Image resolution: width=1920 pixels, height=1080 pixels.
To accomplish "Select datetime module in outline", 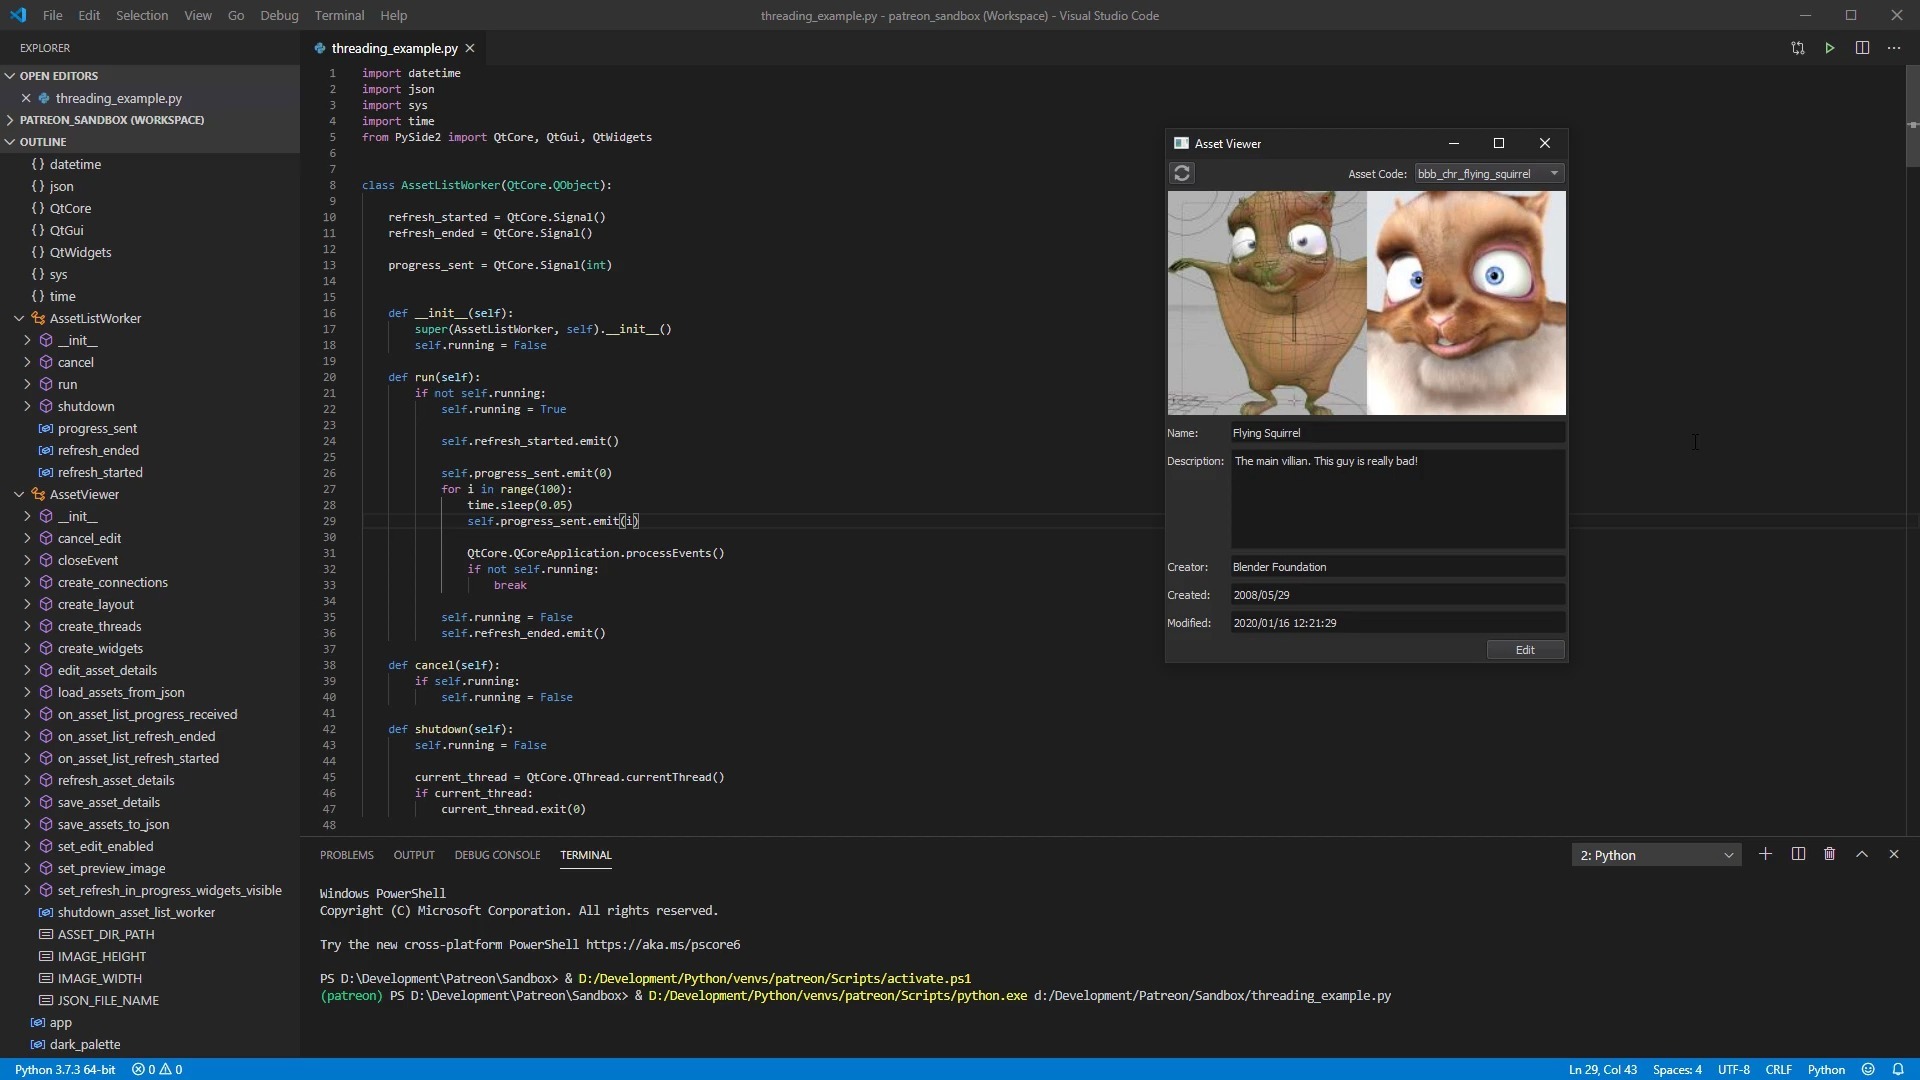I will point(75,164).
